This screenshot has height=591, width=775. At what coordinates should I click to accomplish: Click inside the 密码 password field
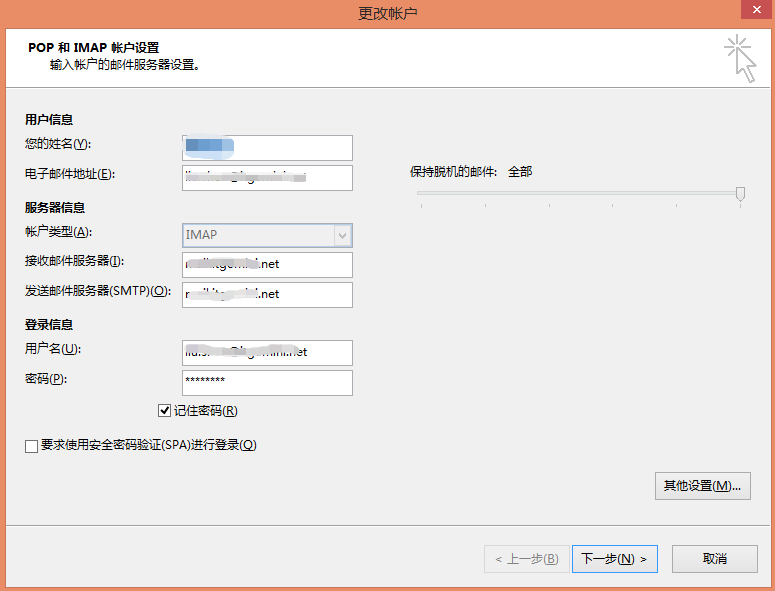pos(267,383)
